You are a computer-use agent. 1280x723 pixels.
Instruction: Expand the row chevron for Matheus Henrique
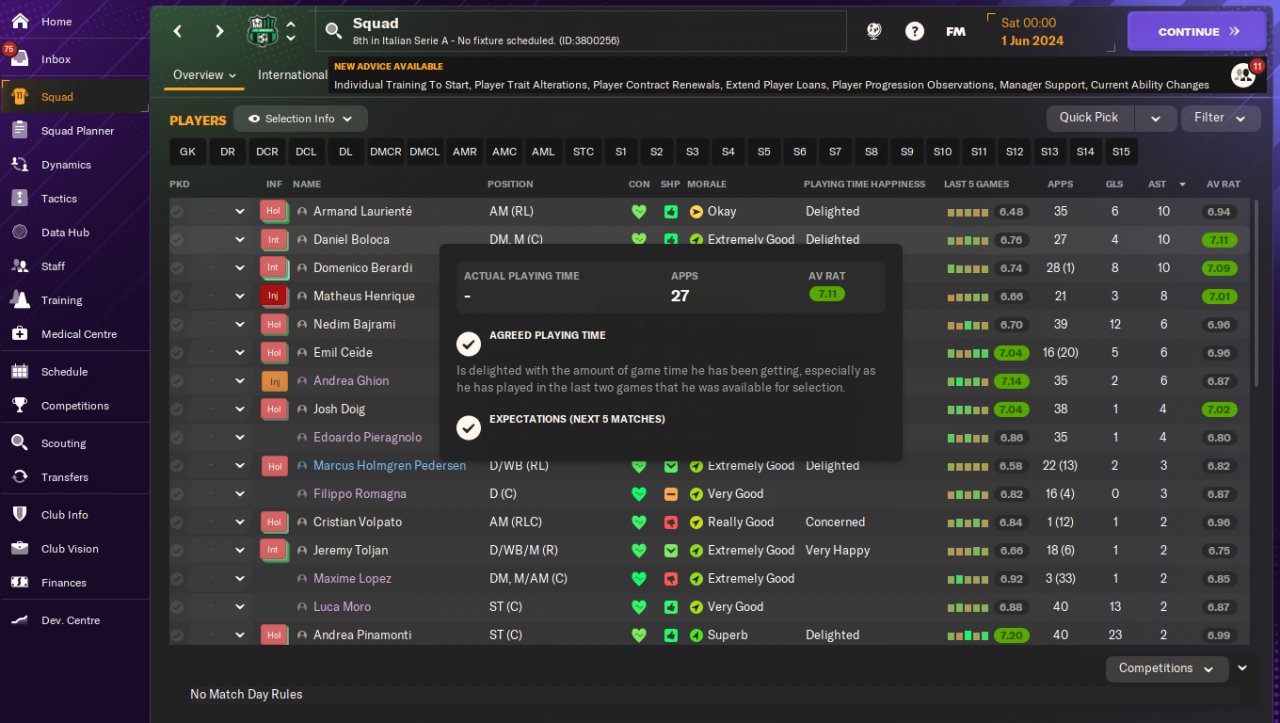(240, 296)
